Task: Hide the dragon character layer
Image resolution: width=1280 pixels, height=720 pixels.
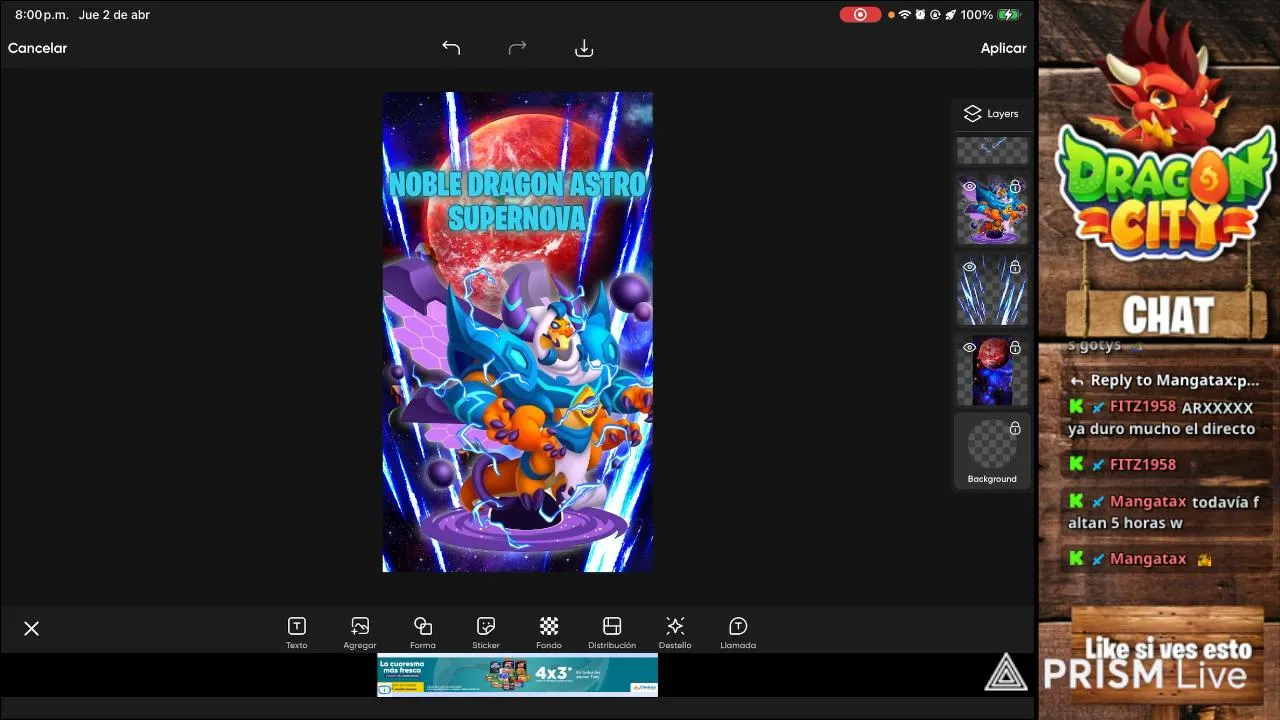Action: 969,187
